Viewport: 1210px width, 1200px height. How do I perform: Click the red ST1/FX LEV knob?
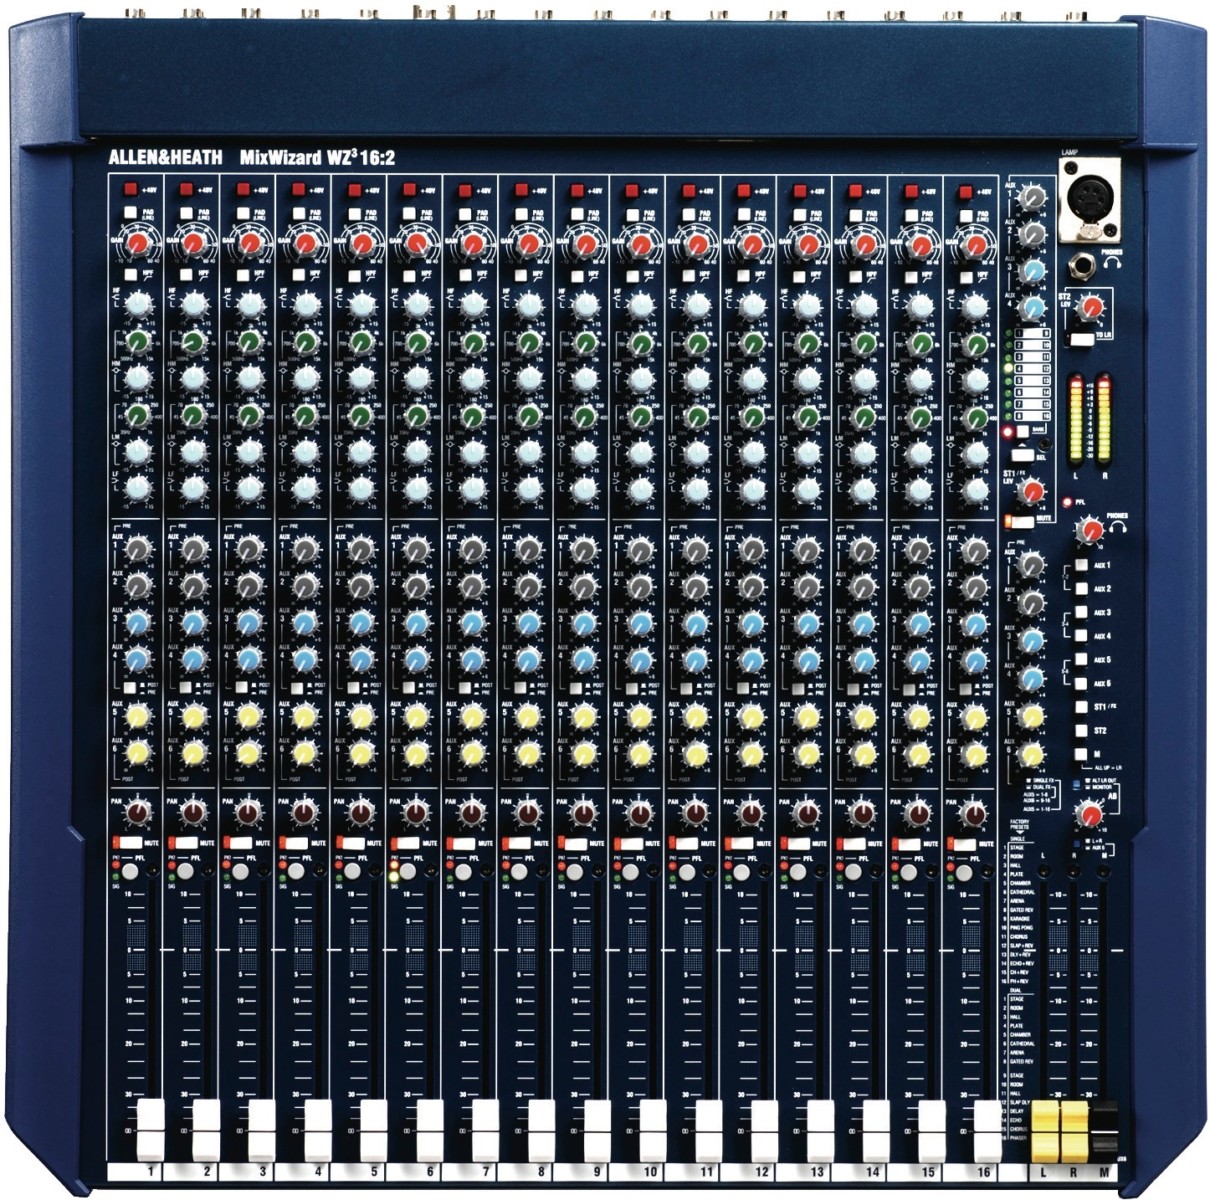(x=1033, y=491)
